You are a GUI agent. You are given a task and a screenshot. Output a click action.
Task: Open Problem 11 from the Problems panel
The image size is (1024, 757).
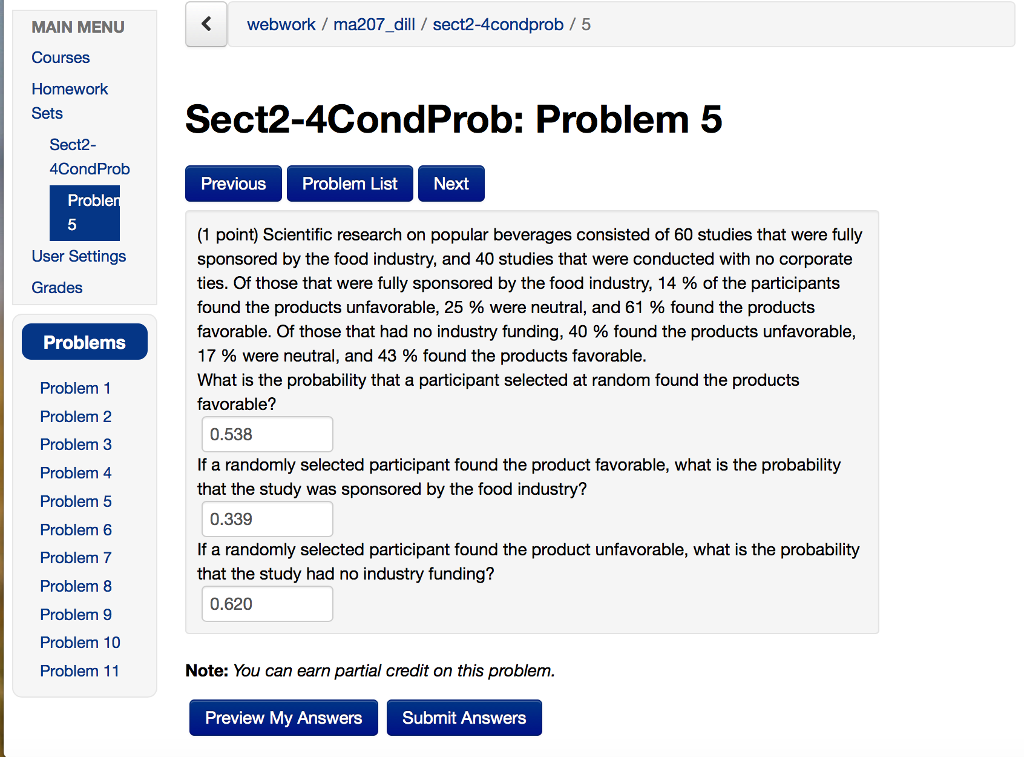pos(79,670)
